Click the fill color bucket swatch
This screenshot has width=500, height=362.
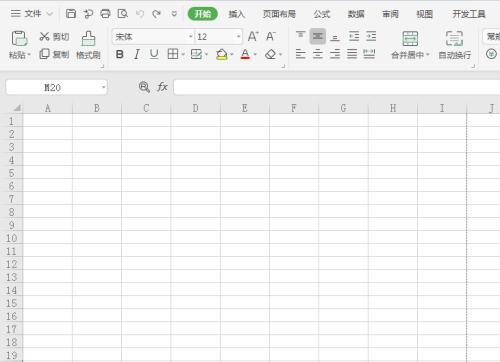coord(222,54)
